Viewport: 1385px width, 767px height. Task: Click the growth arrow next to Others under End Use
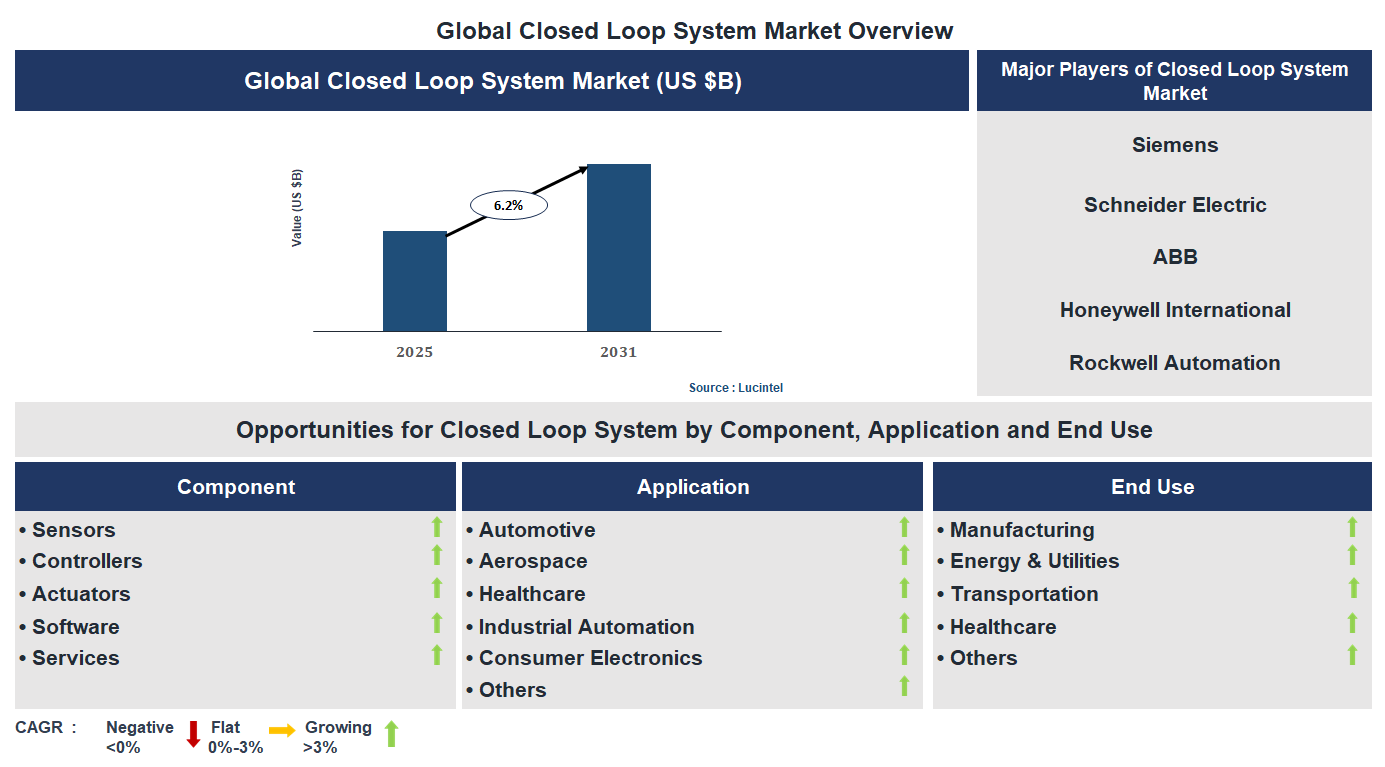coord(1352,656)
